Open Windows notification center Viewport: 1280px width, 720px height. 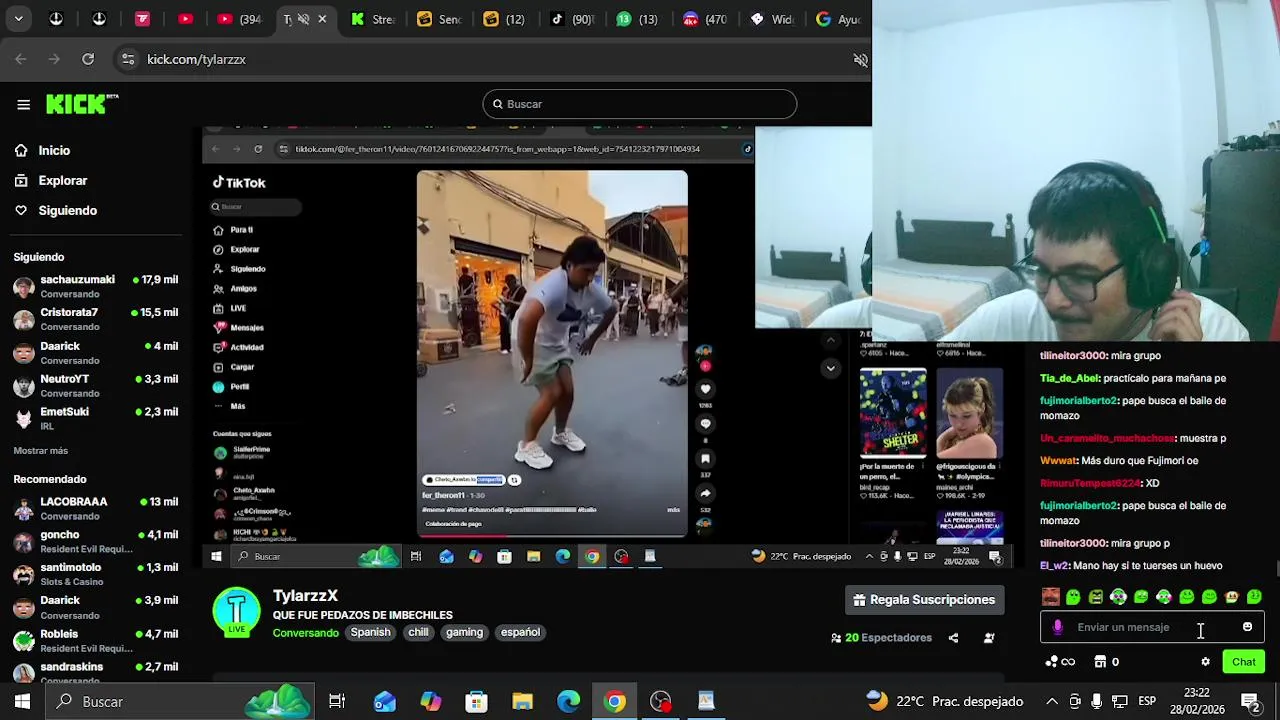pos(1250,701)
